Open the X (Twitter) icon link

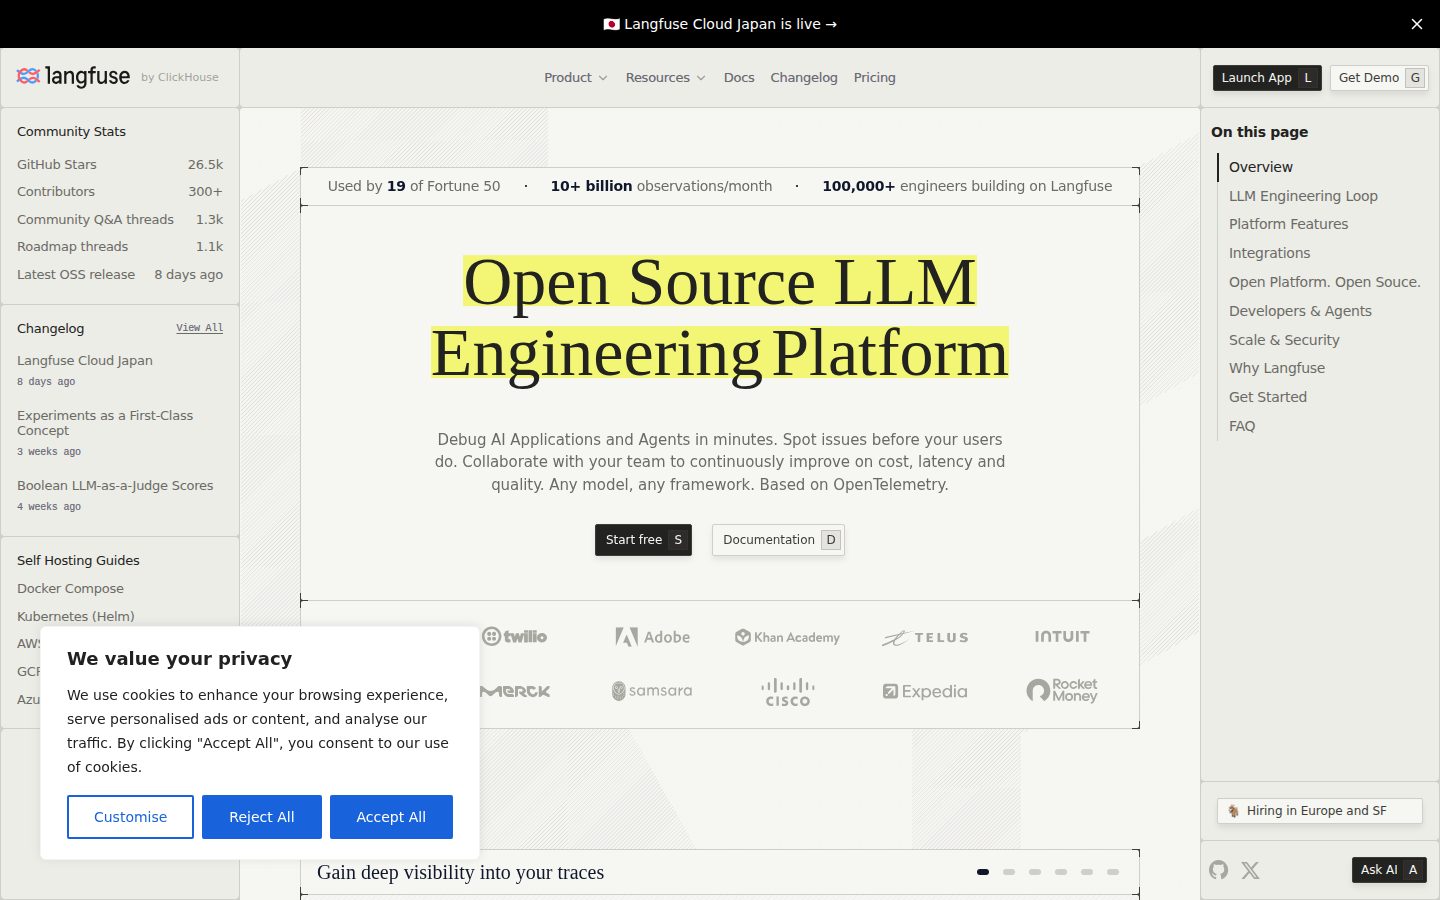point(1250,870)
